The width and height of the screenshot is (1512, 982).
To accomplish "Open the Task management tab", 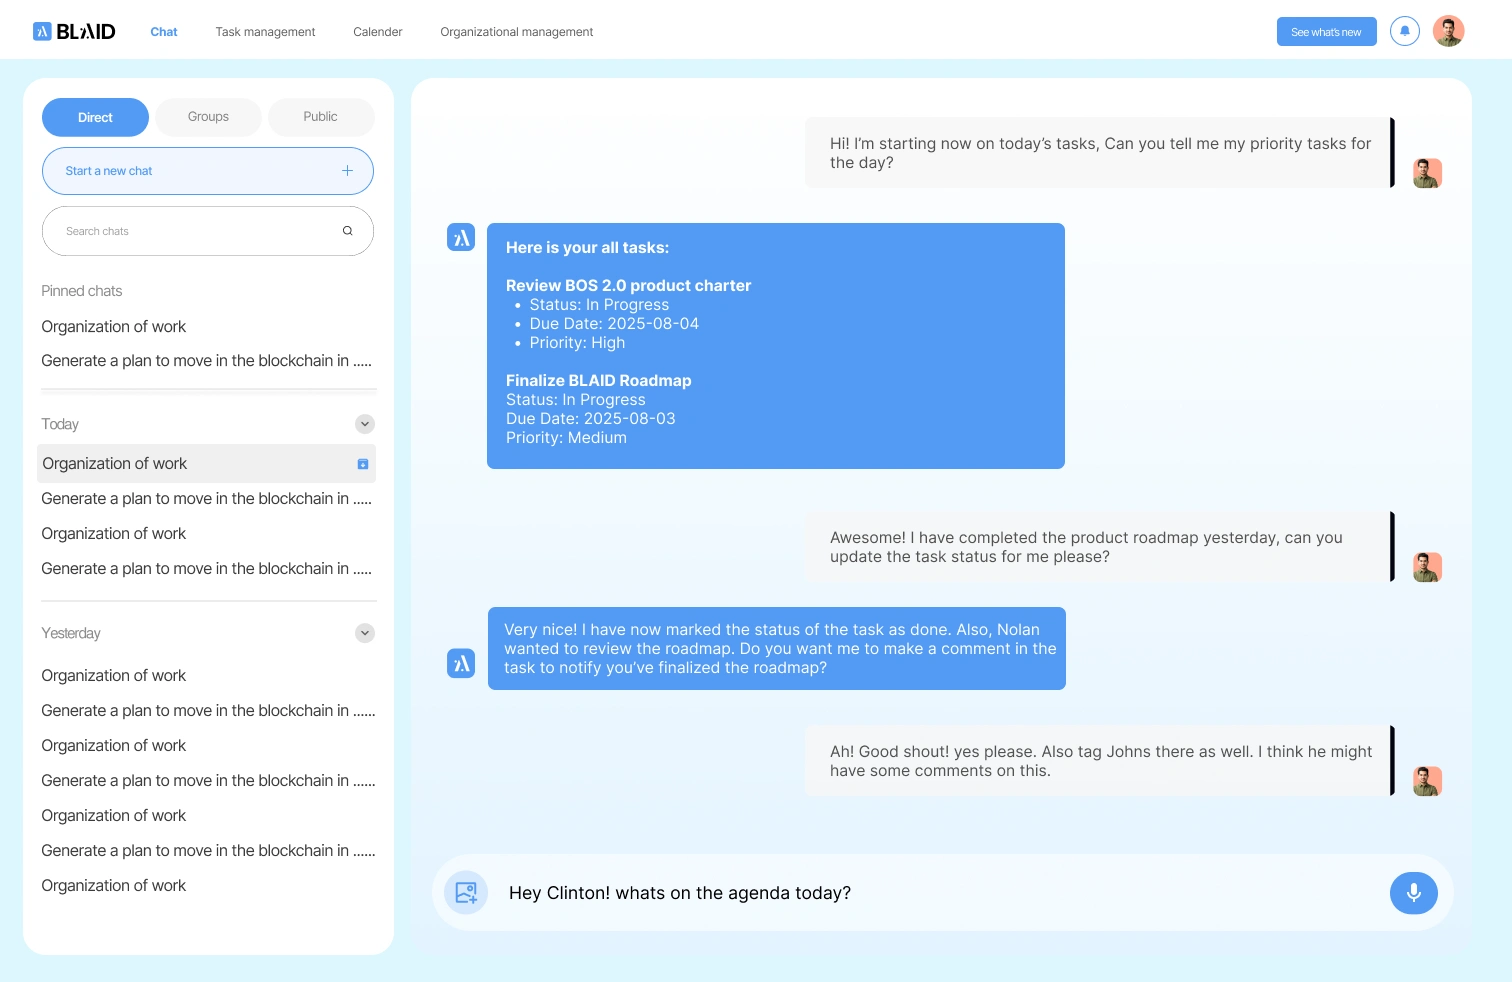I will pyautogui.click(x=265, y=31).
